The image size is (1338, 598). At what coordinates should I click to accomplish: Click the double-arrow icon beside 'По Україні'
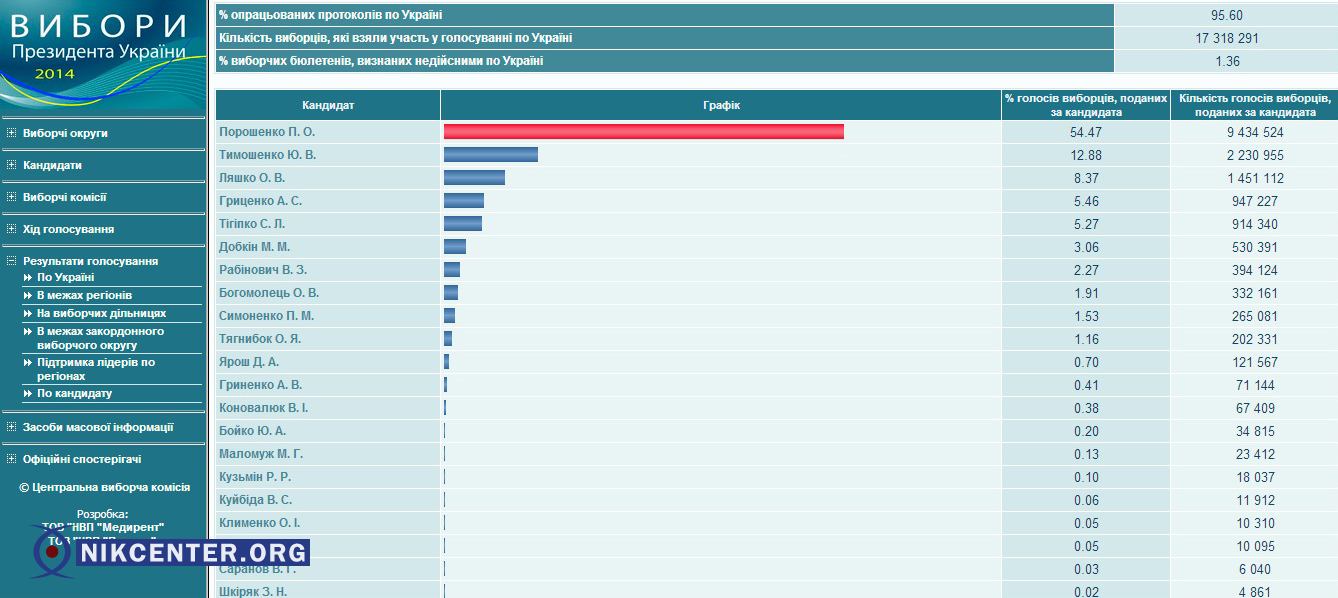click(x=28, y=277)
